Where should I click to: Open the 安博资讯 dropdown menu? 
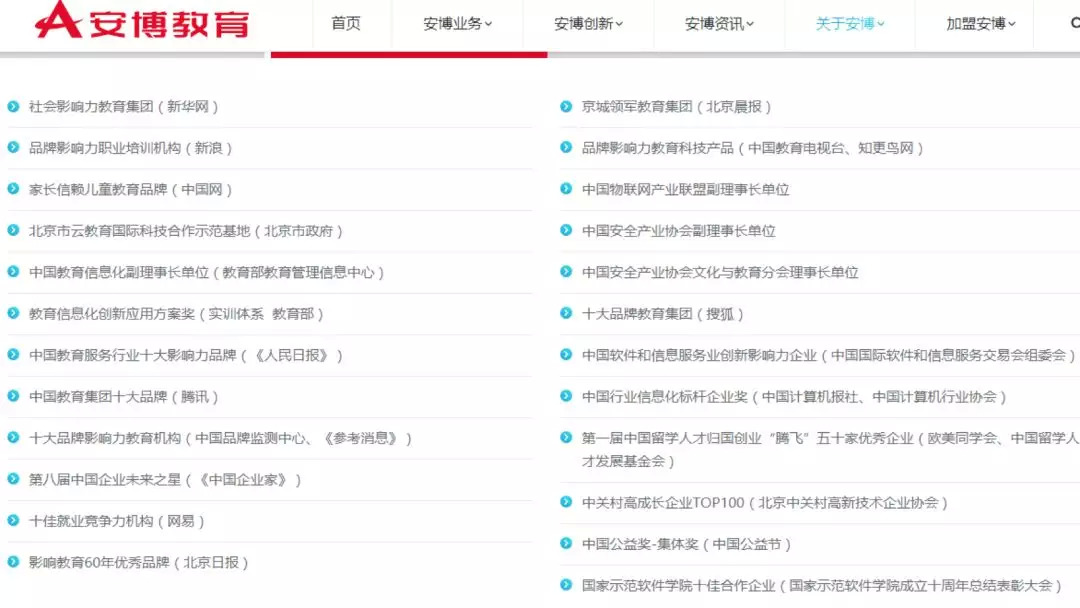click(719, 24)
